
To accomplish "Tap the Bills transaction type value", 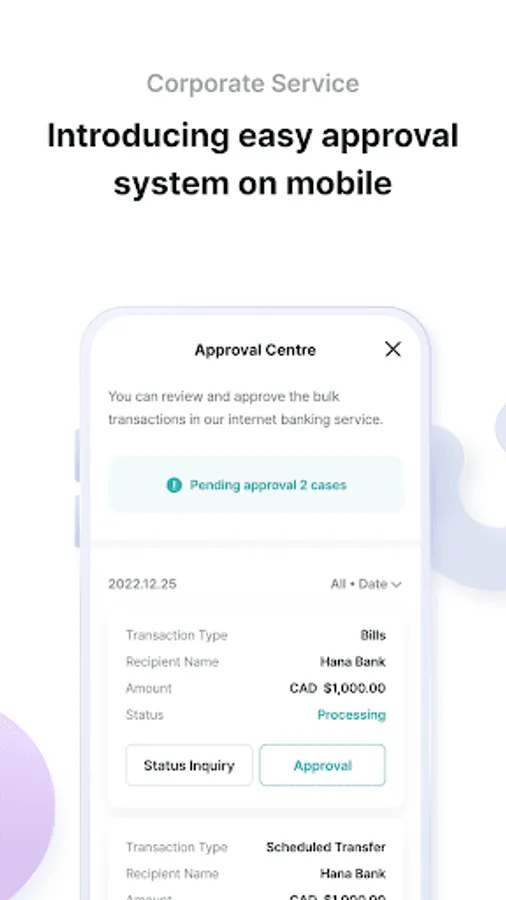I will coord(373,635).
